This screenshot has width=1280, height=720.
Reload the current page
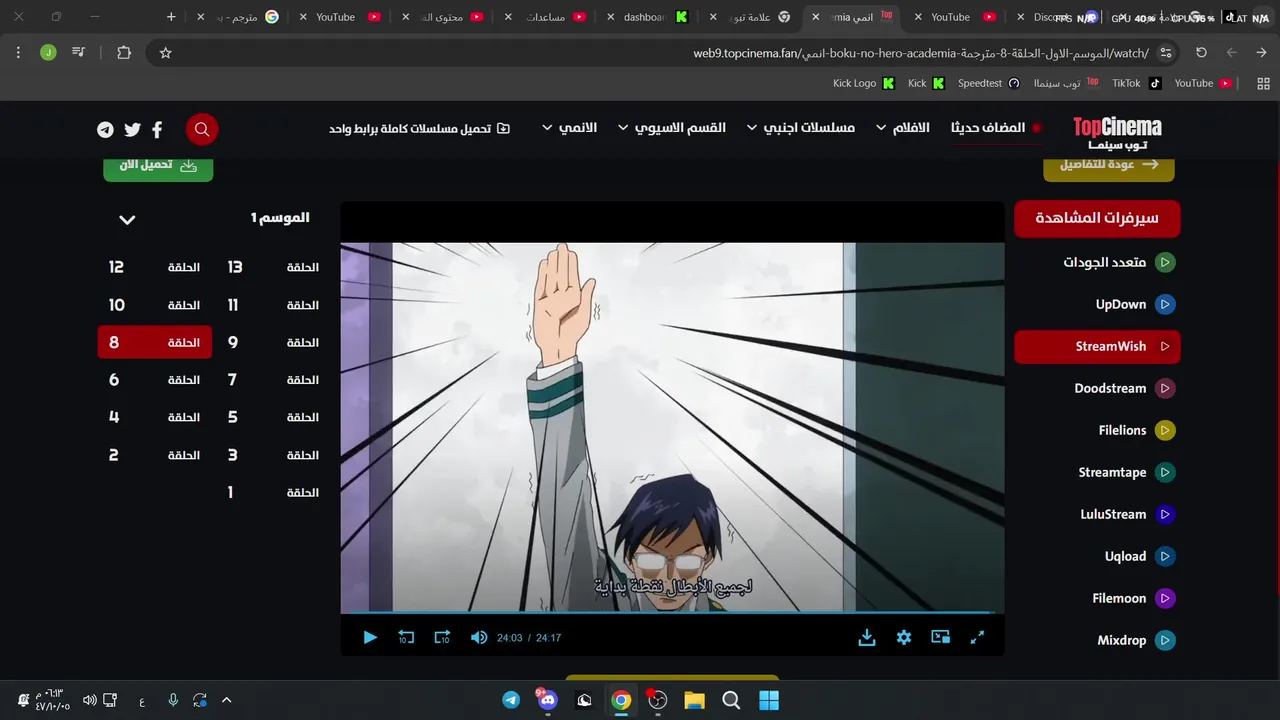(x=1202, y=53)
